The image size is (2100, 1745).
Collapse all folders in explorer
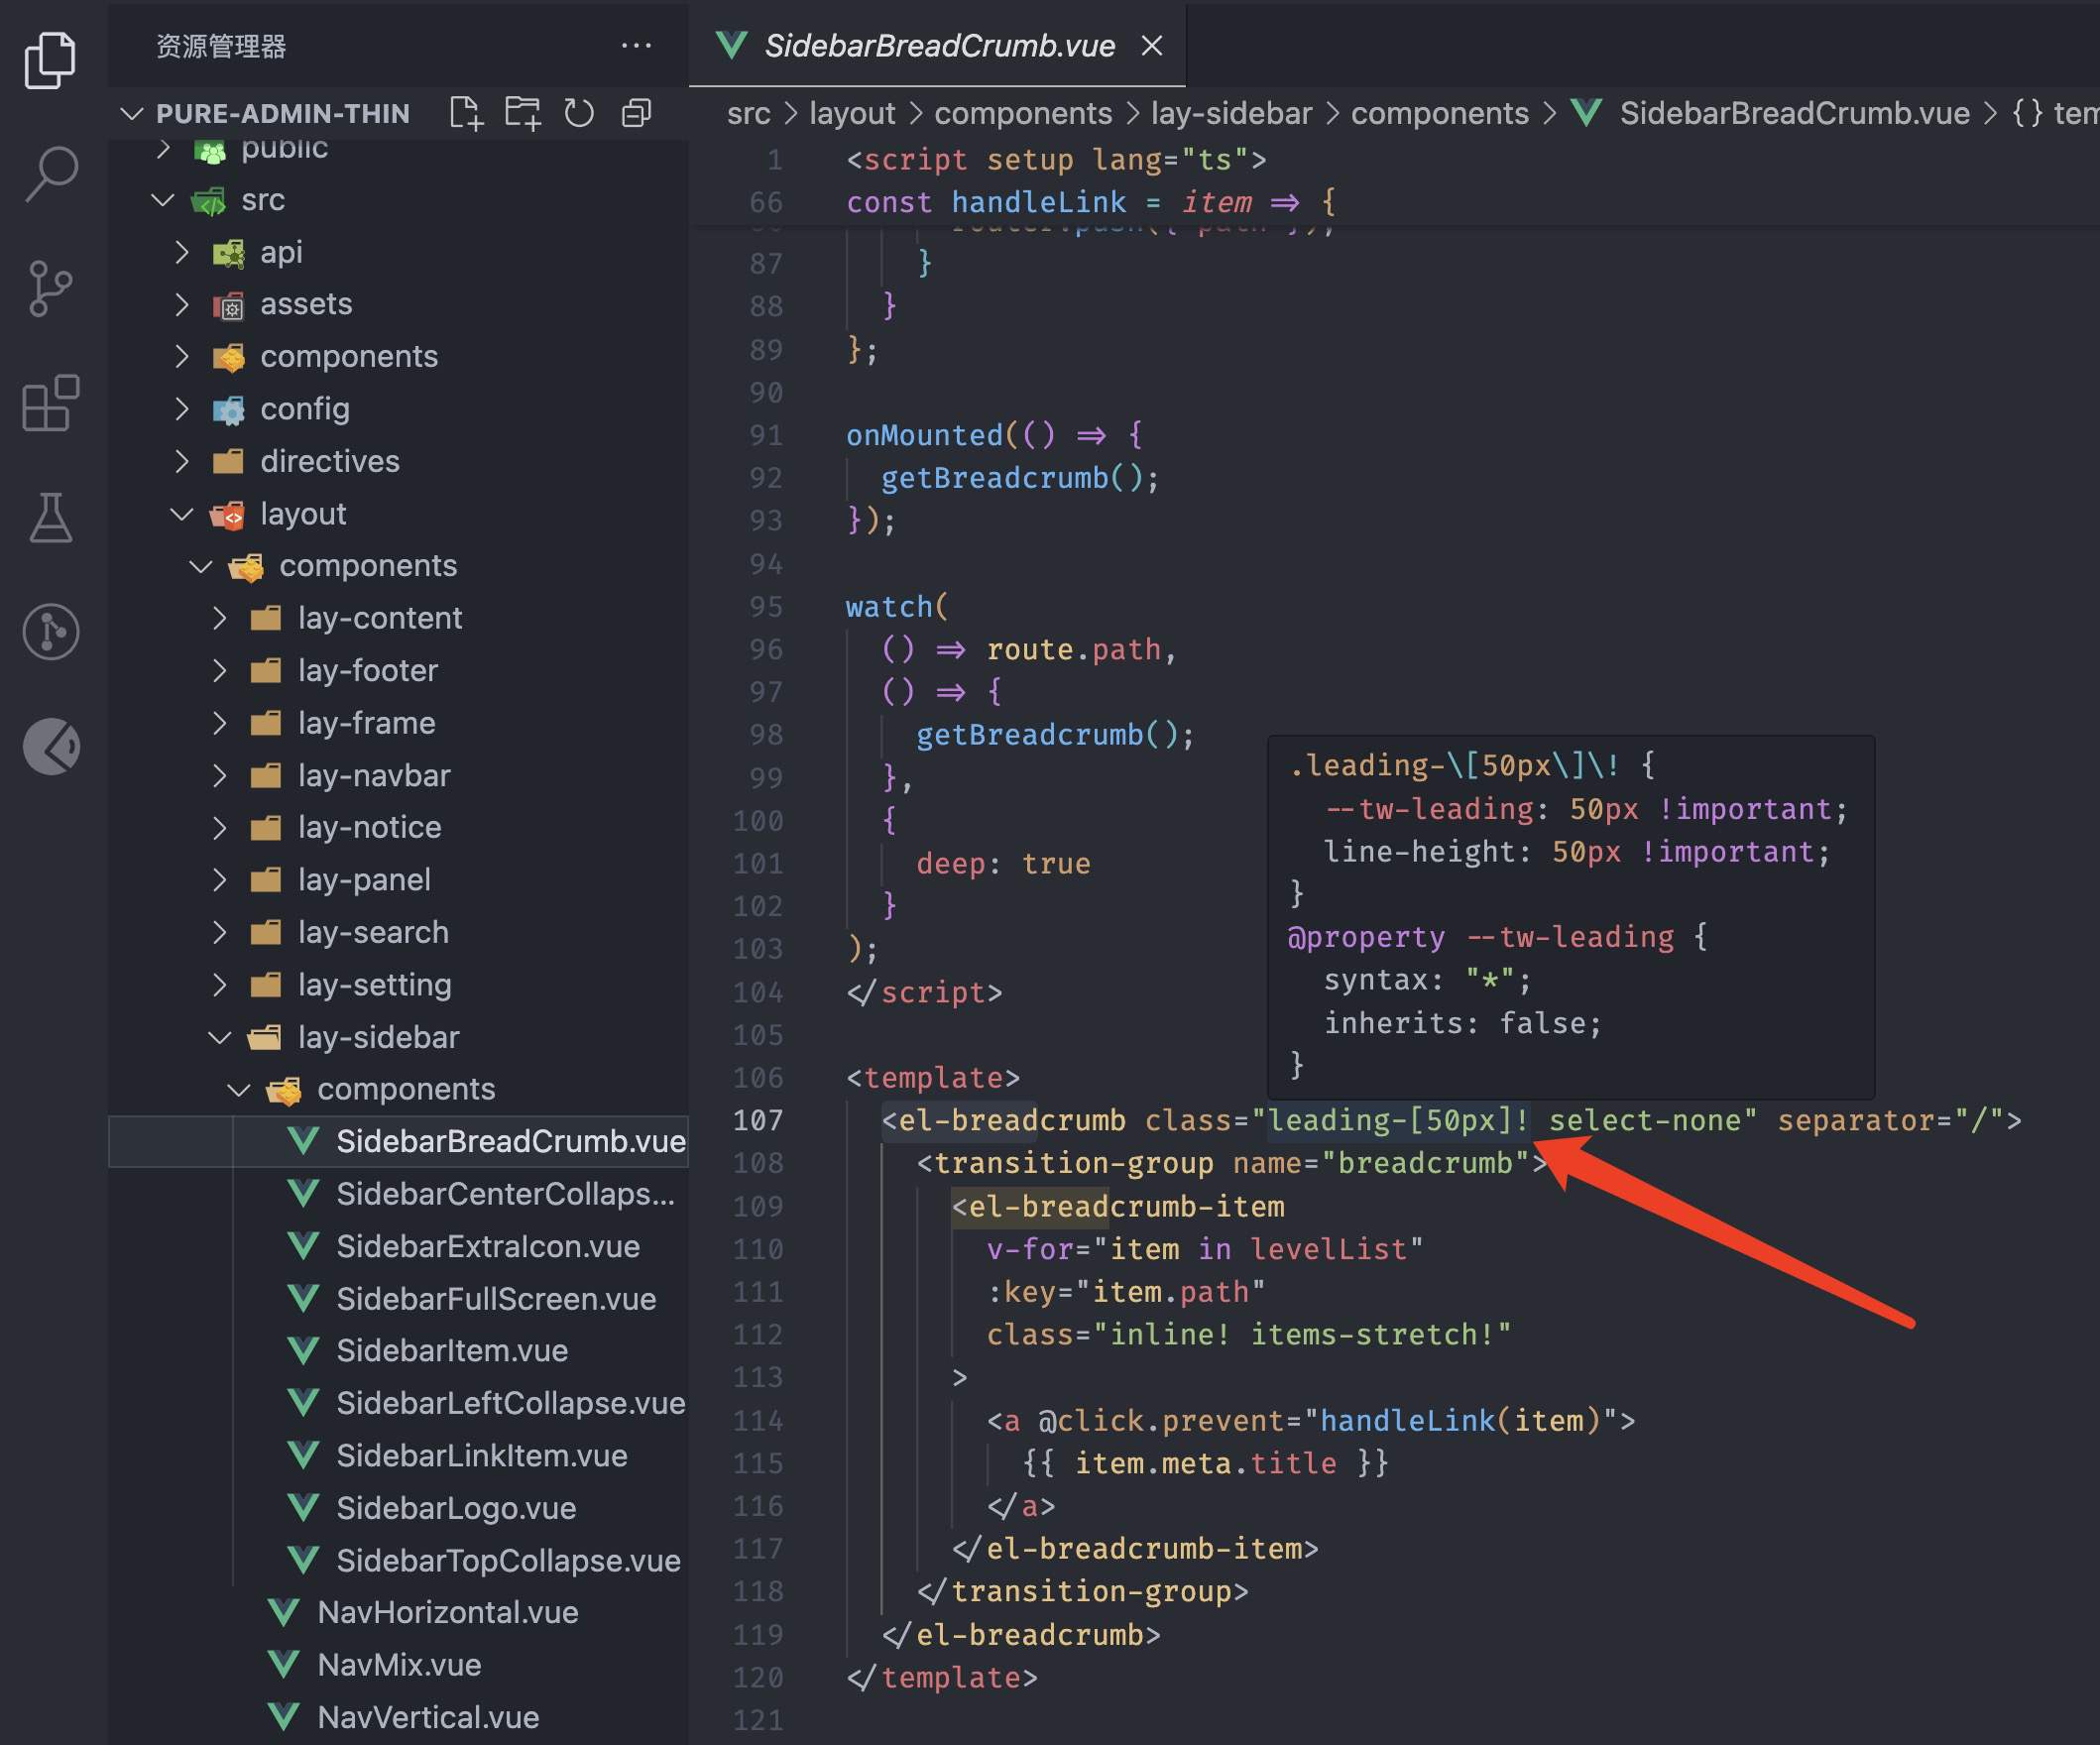636,113
